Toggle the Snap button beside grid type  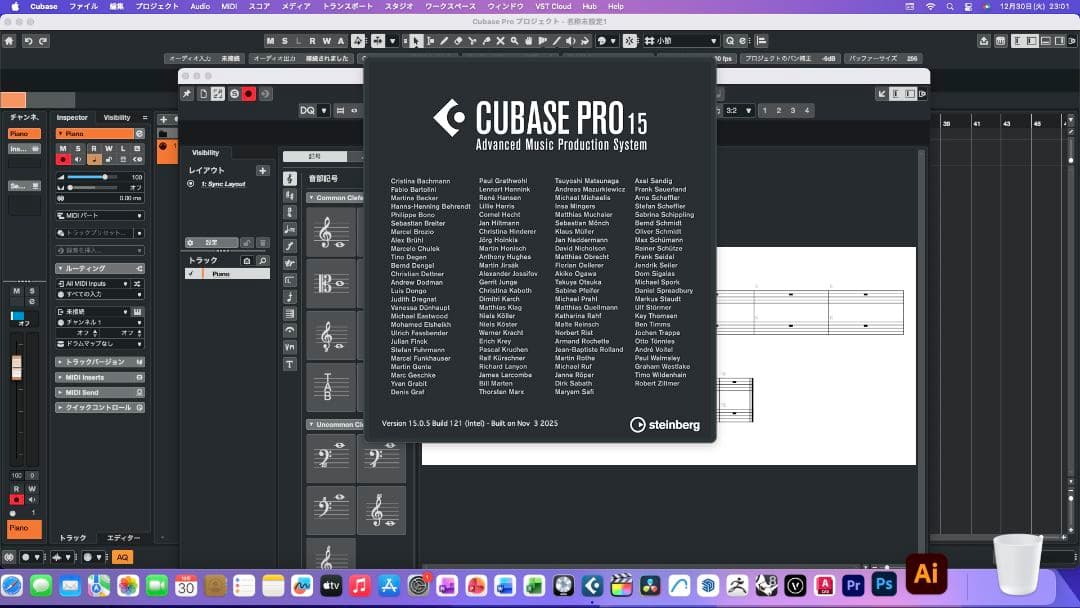pos(630,41)
